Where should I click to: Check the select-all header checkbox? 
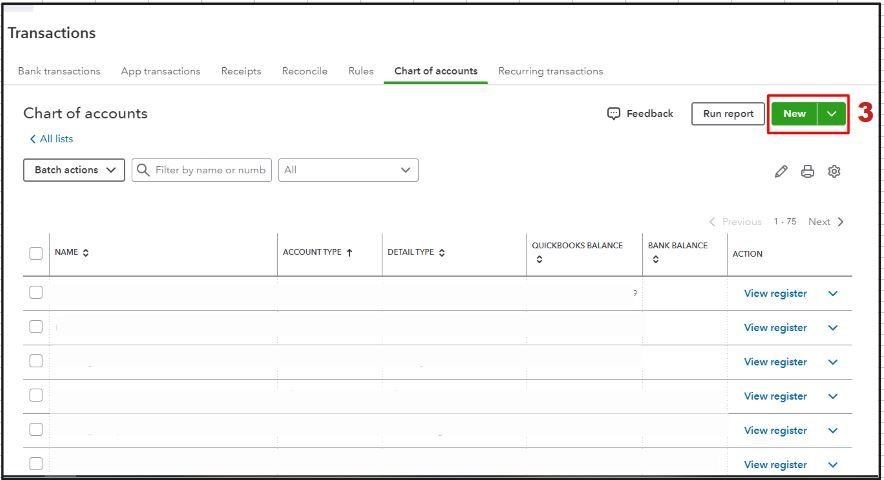(x=36, y=253)
